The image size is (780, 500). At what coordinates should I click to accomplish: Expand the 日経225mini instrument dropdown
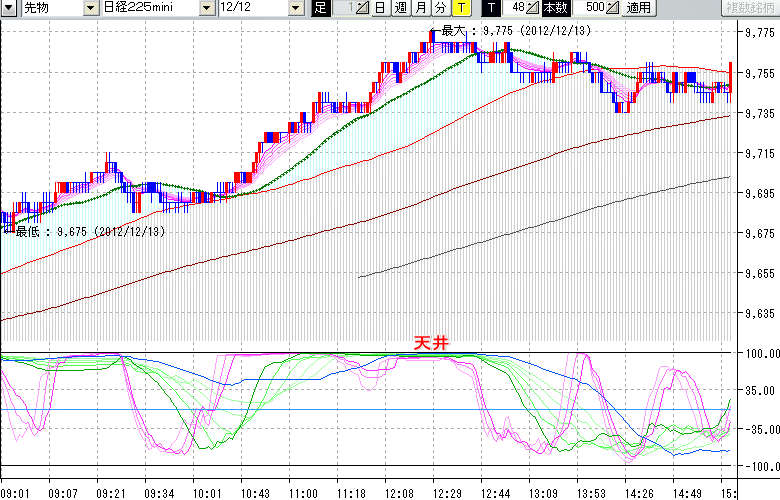pos(206,8)
